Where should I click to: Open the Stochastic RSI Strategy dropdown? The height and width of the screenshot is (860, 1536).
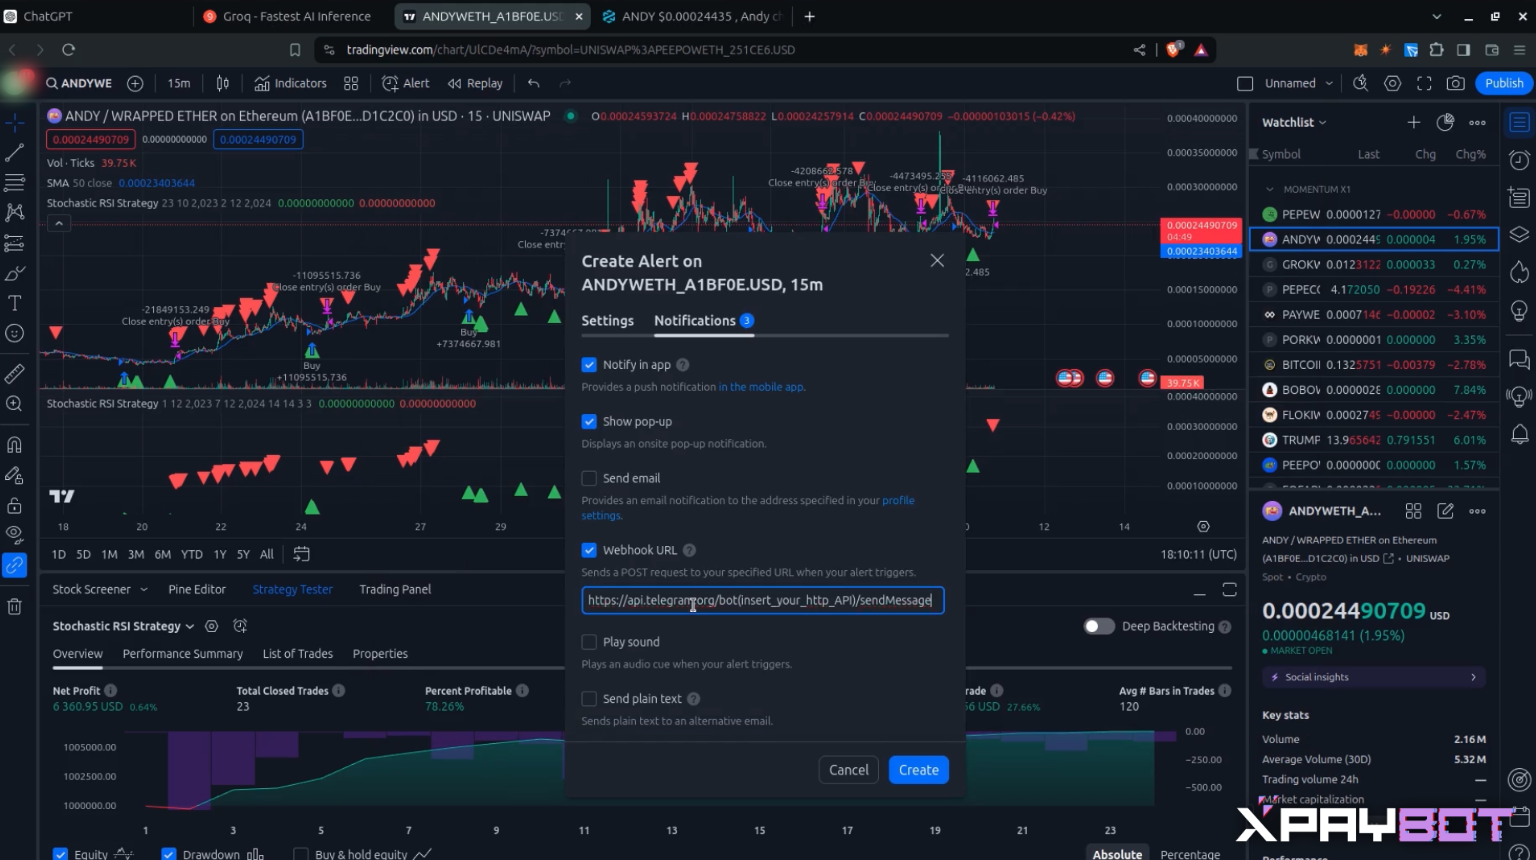click(123, 626)
